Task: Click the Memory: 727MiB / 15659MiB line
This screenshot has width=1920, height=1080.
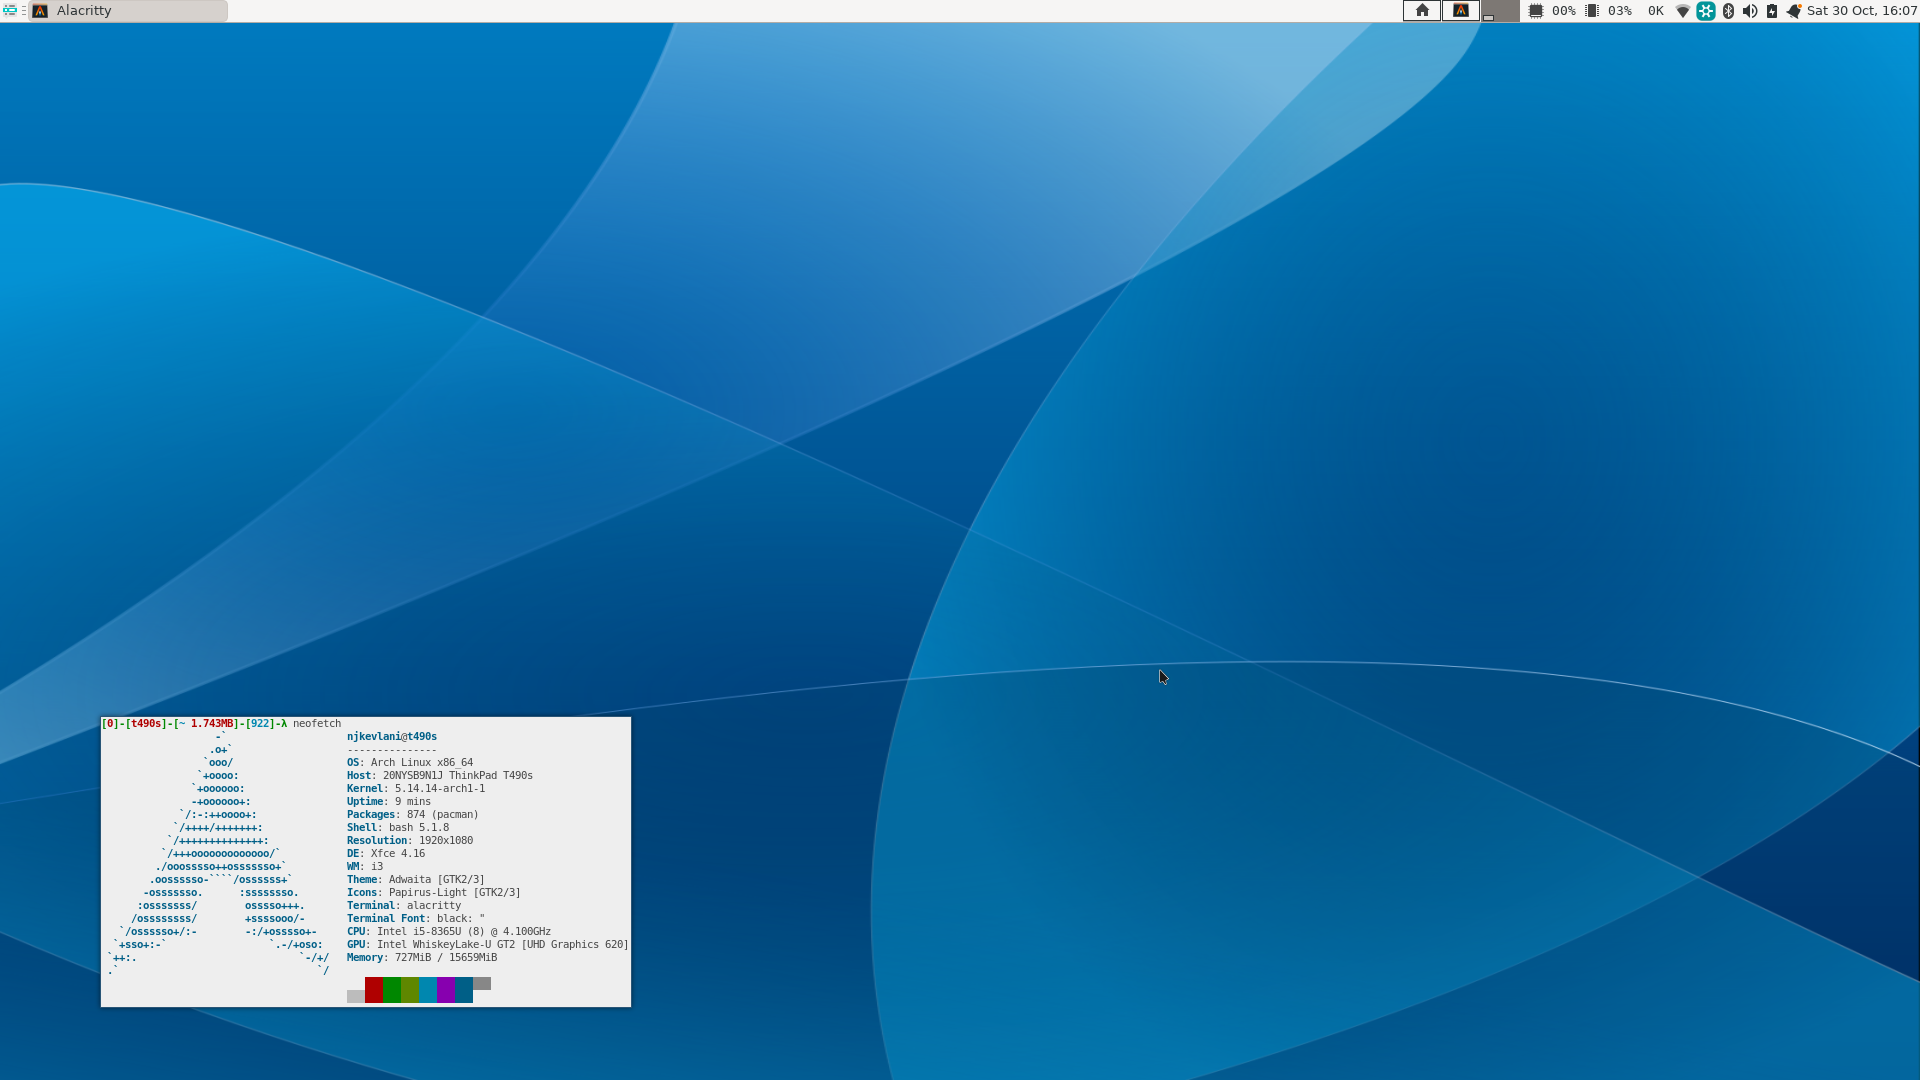Action: 422,958
